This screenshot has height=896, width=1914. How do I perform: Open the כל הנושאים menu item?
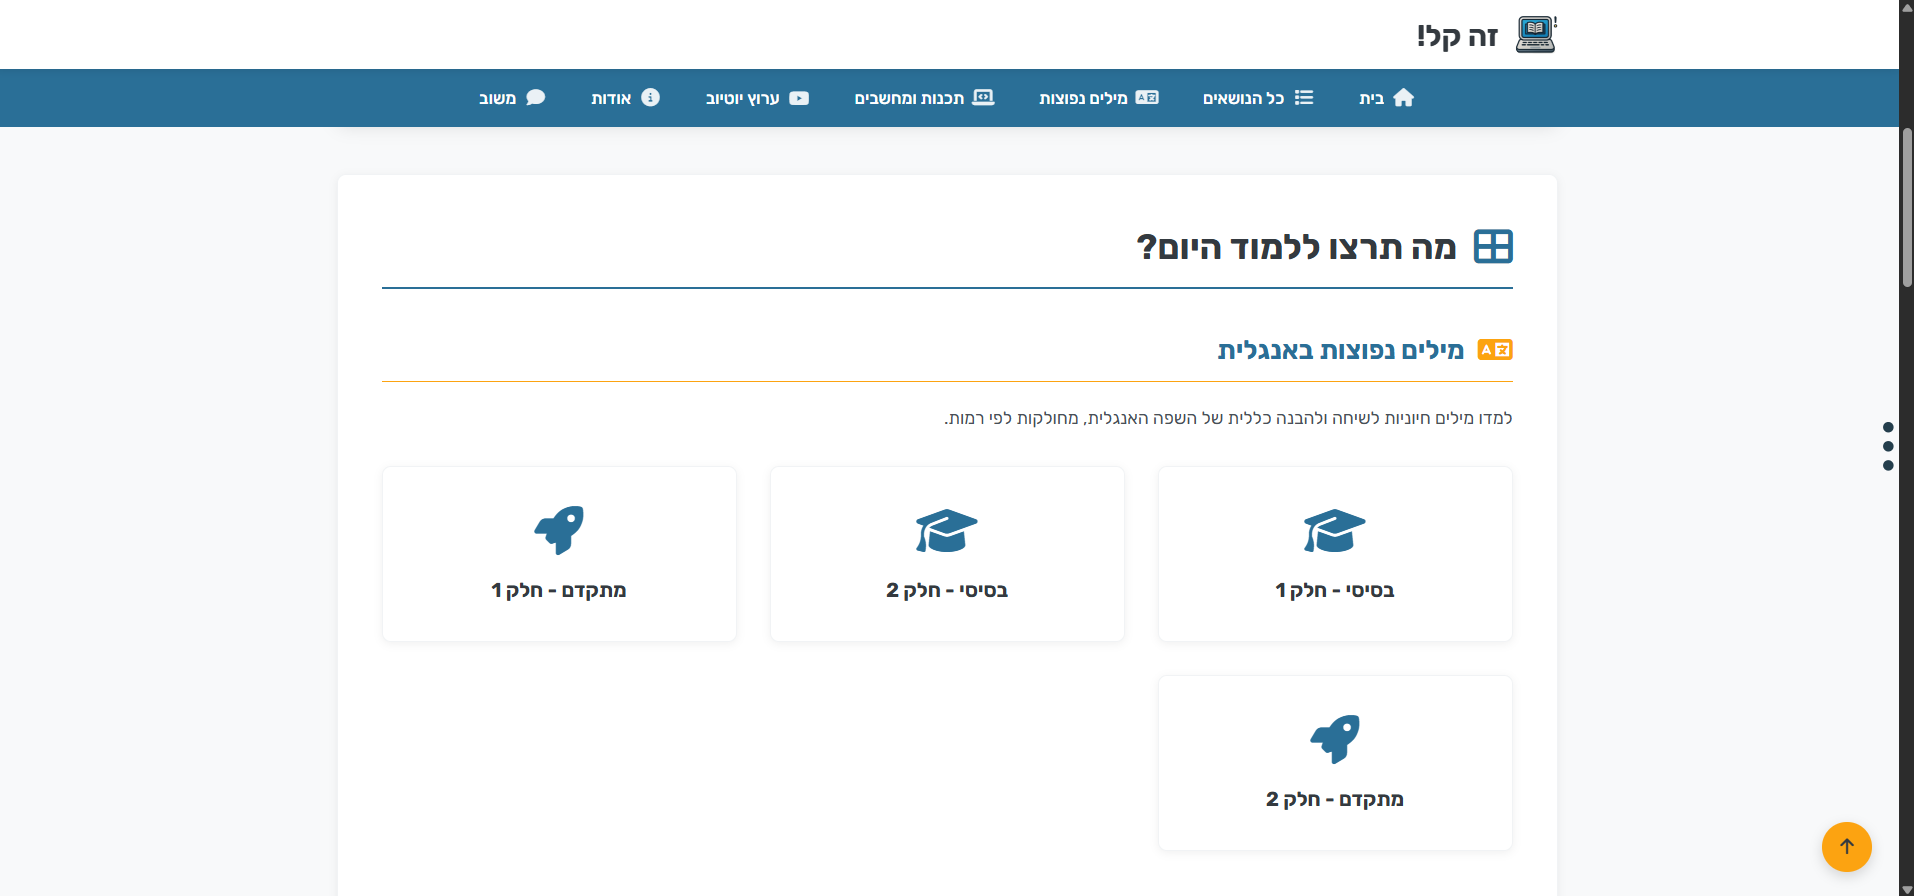pyautogui.click(x=1258, y=98)
